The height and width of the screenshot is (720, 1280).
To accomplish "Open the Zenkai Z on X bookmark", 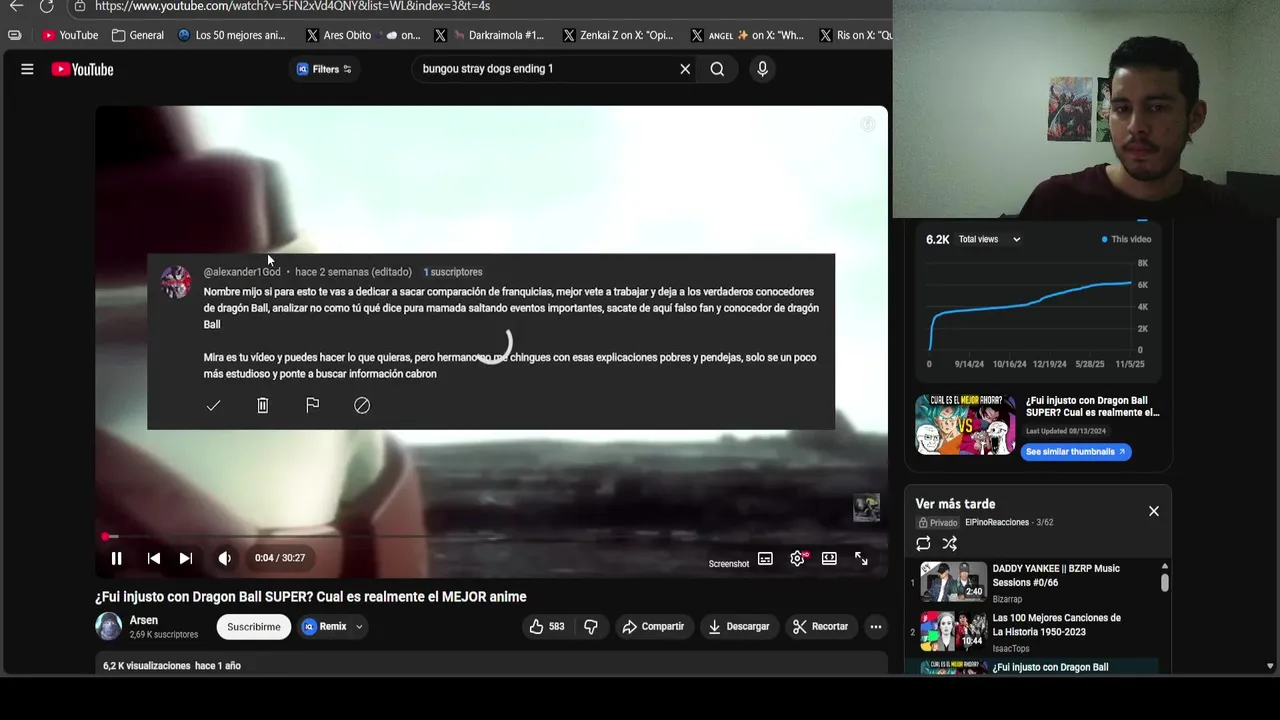I will 618,35.
